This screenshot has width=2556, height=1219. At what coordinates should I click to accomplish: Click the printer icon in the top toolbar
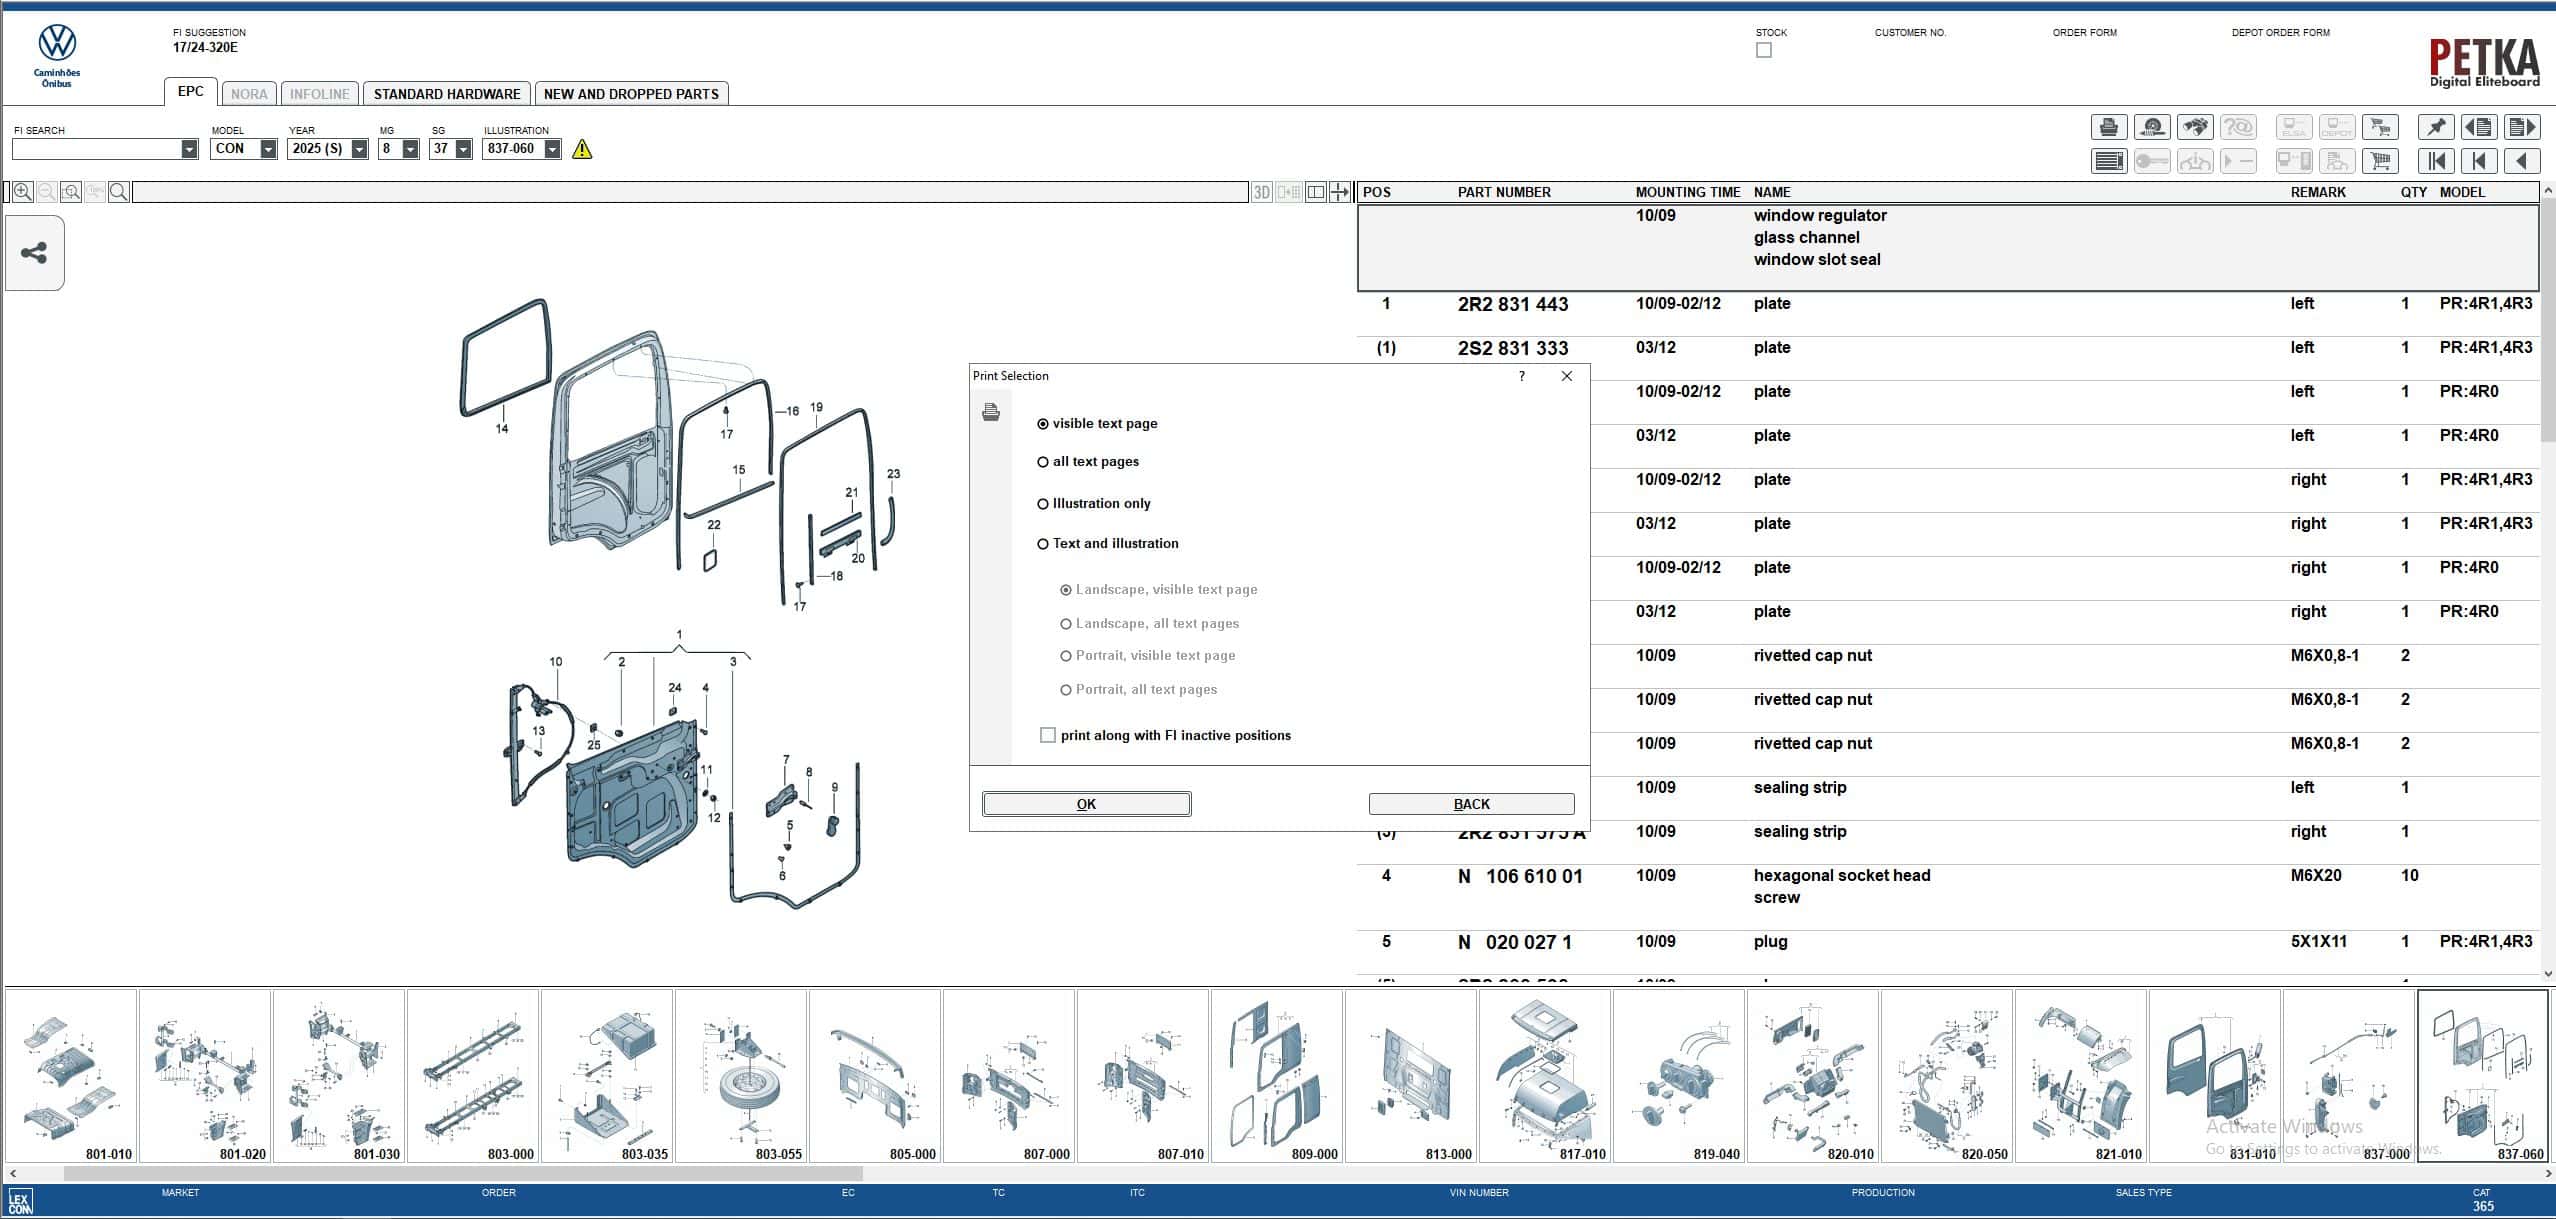tap(2110, 127)
